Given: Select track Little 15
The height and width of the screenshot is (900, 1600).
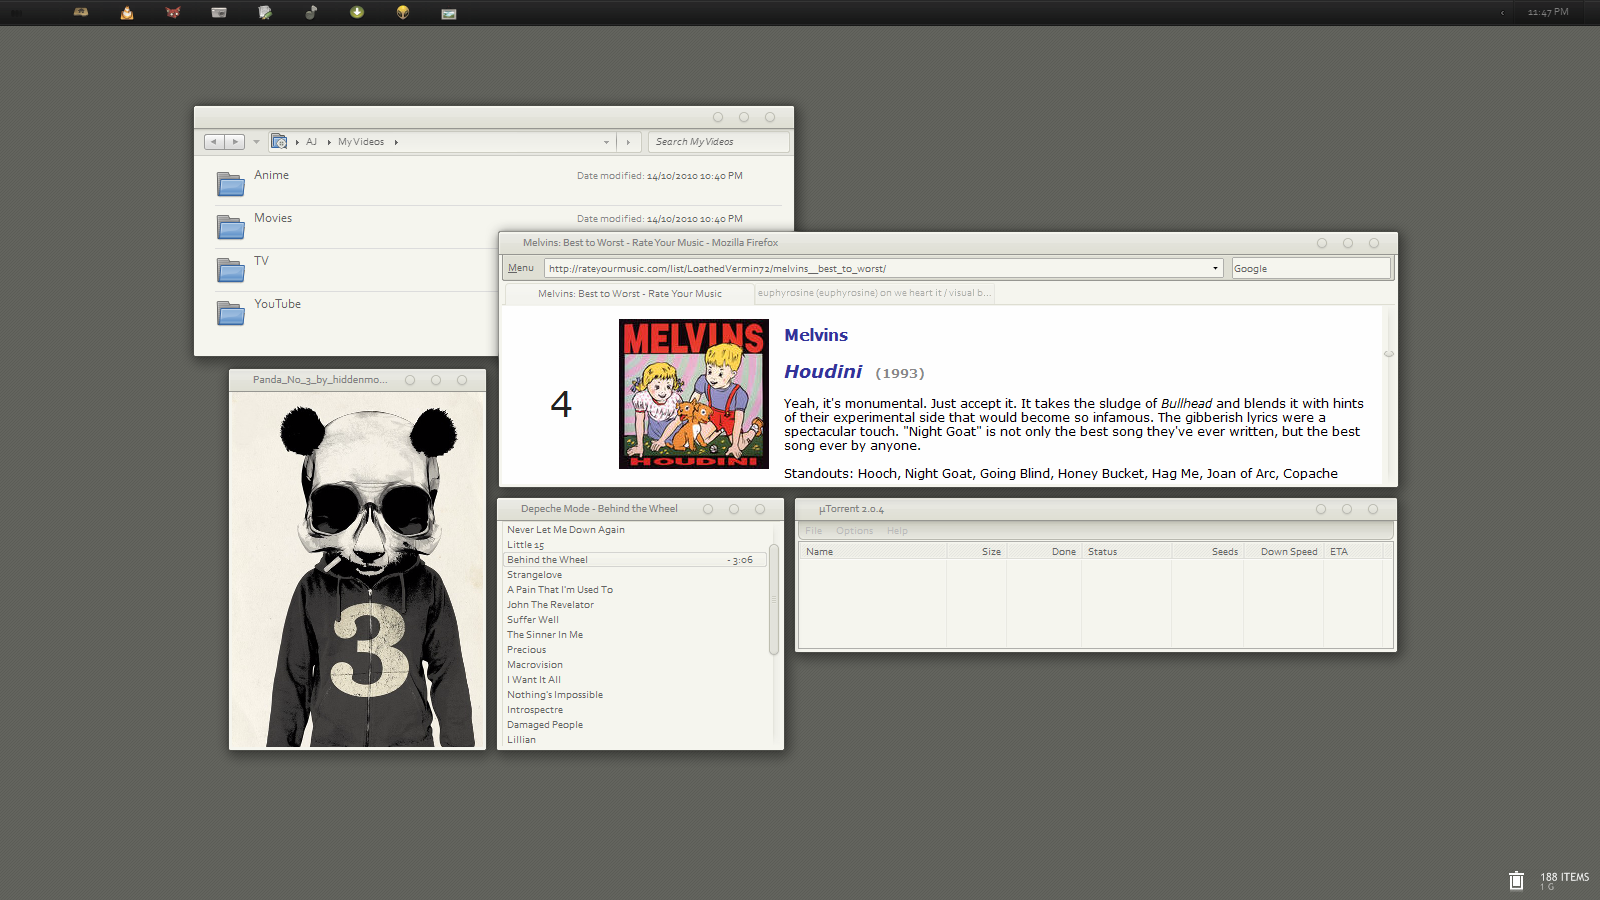Looking at the screenshot, I should point(525,545).
